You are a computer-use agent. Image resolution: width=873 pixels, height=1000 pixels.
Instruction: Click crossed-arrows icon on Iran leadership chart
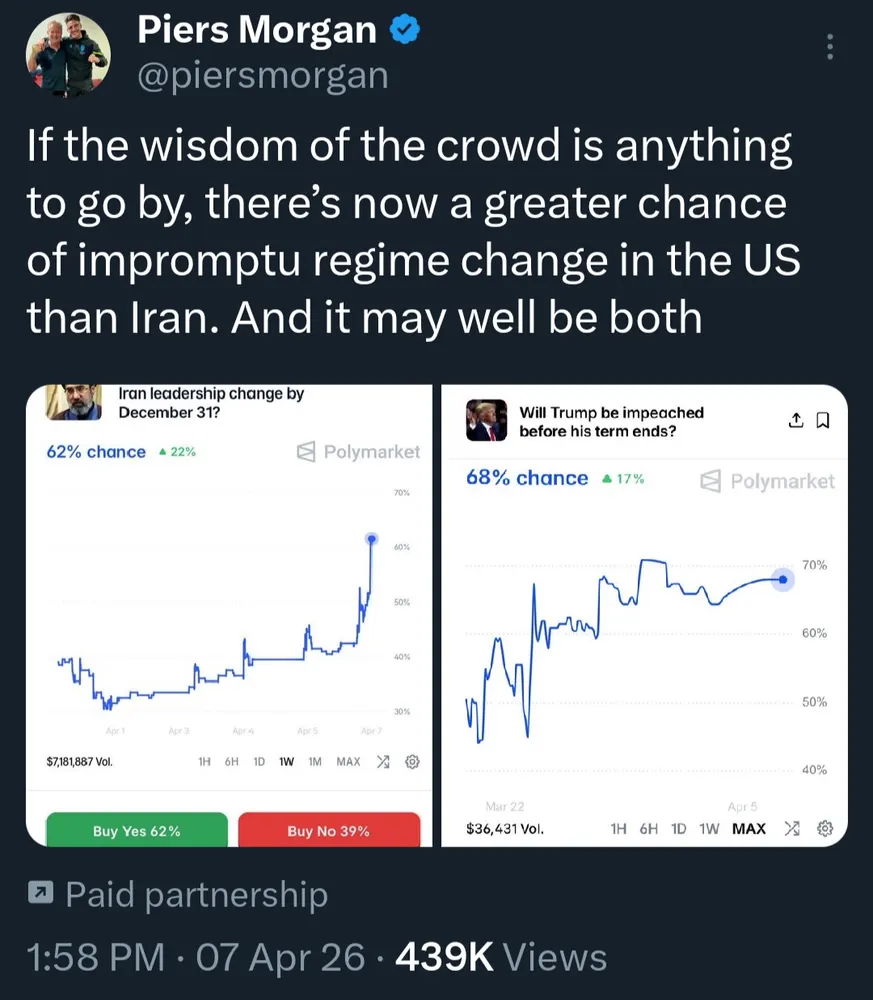pos(382,762)
